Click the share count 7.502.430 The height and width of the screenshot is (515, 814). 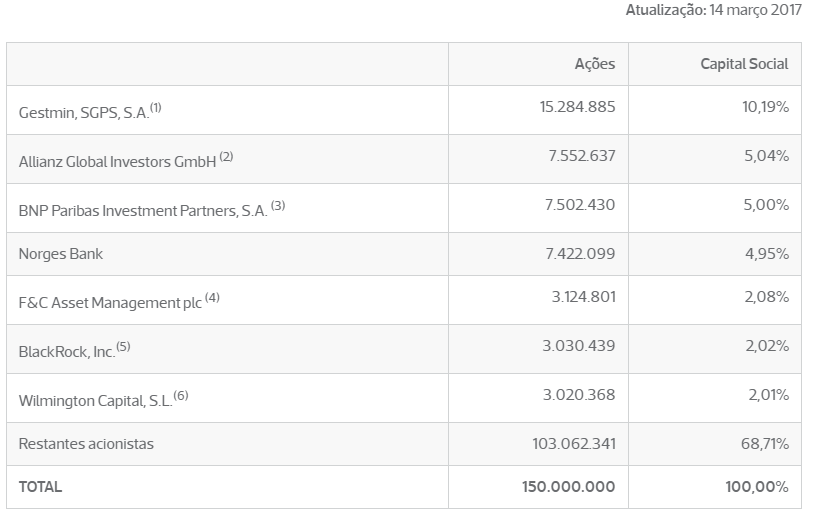tap(580, 205)
